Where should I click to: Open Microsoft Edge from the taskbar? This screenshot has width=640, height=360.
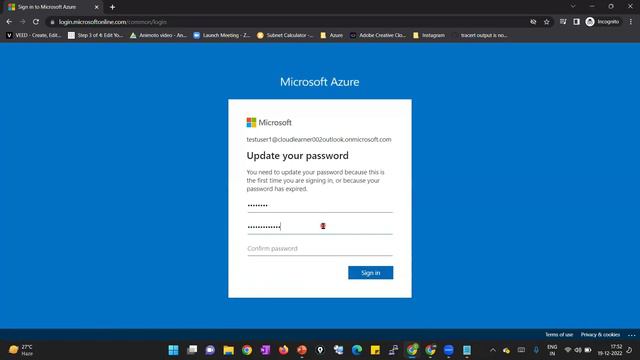tap(357, 350)
